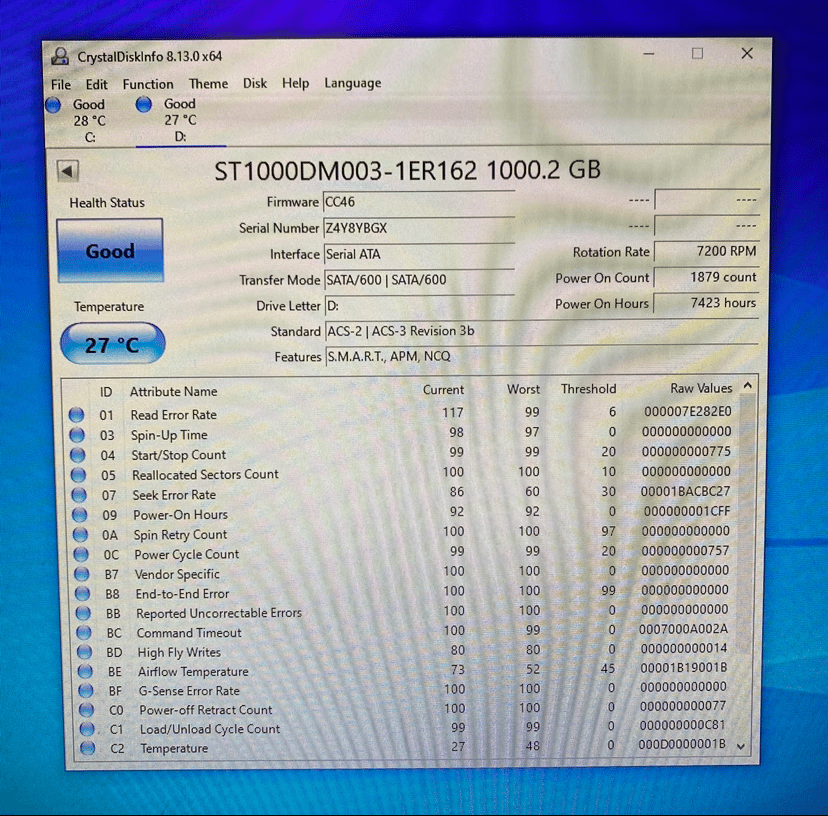Click the status orb for Reallocated Sectors Count
828x816 pixels.
point(78,475)
